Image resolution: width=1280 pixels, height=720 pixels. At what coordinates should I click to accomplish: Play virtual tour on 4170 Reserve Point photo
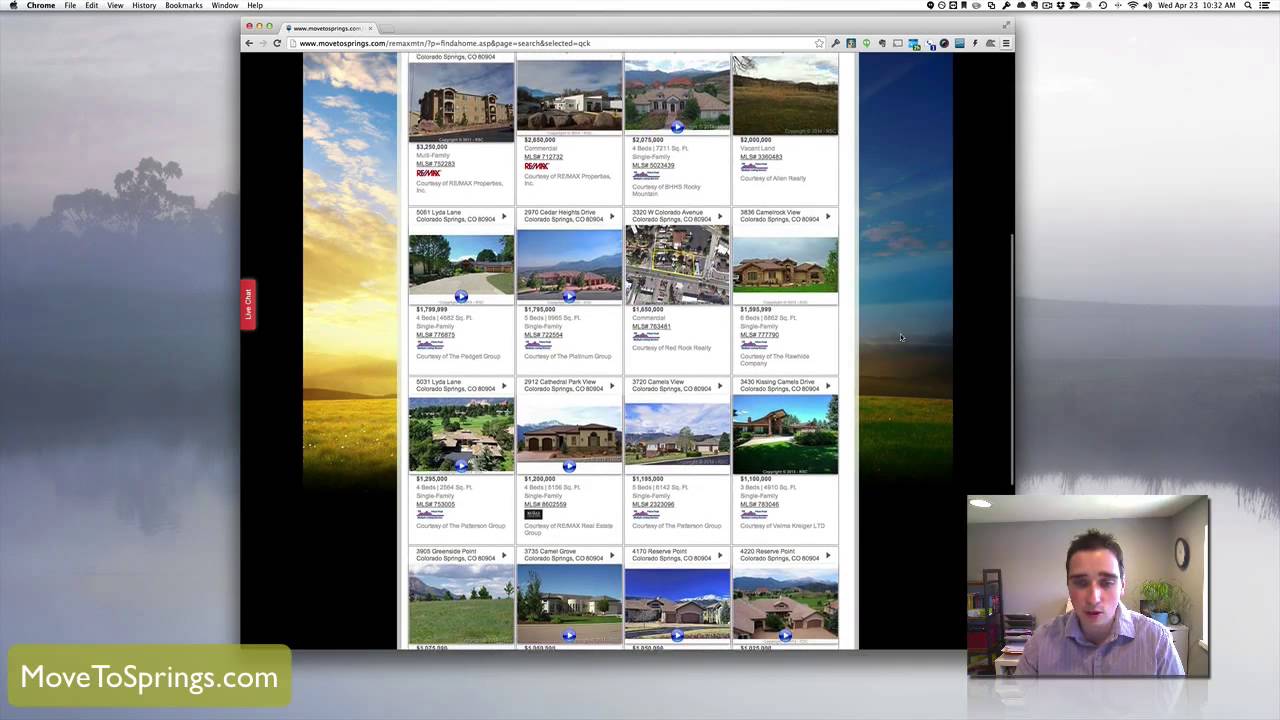pos(677,635)
